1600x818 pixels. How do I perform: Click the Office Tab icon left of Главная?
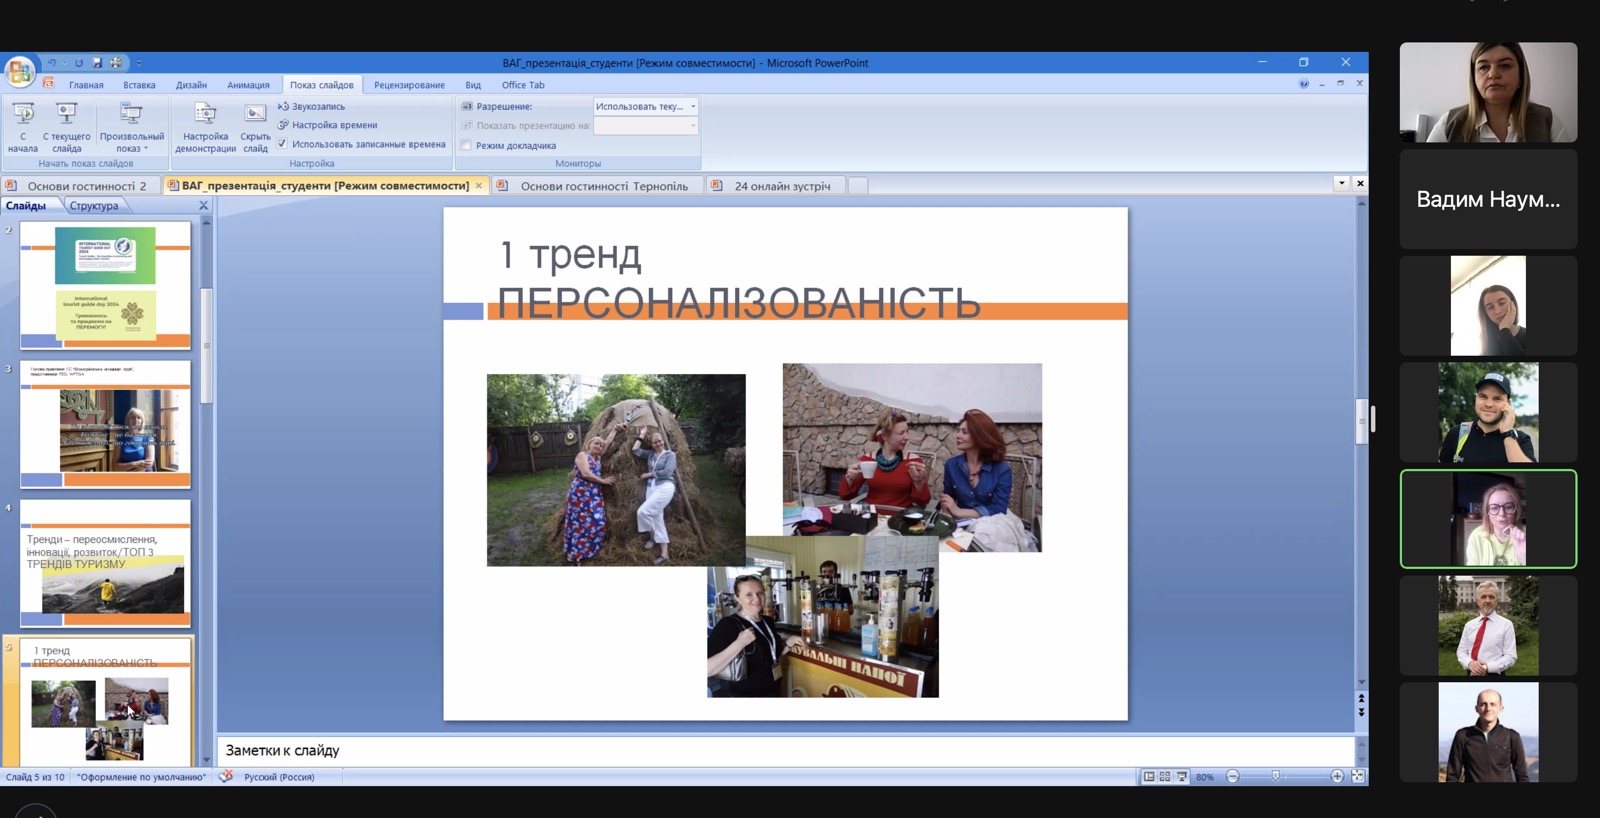click(x=48, y=84)
